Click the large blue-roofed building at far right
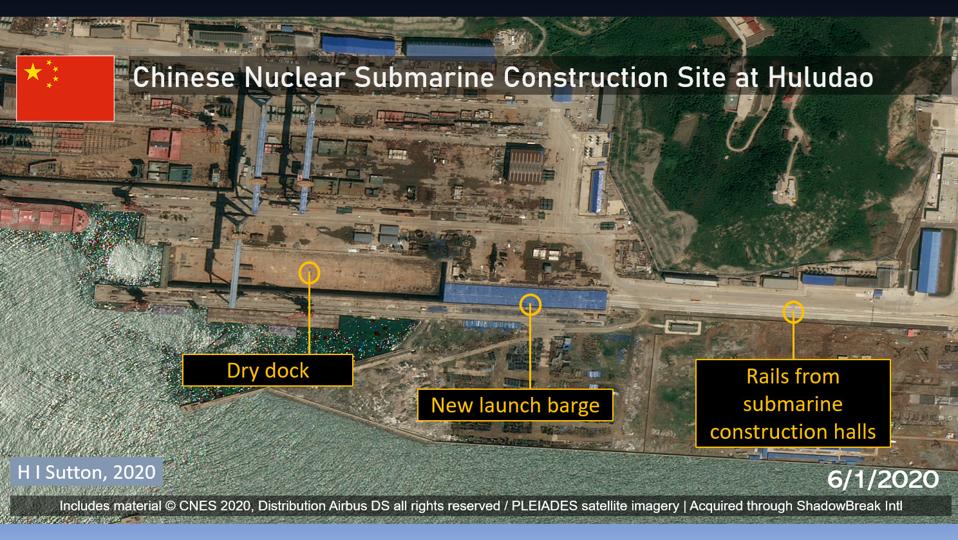 pyautogui.click(x=930, y=261)
